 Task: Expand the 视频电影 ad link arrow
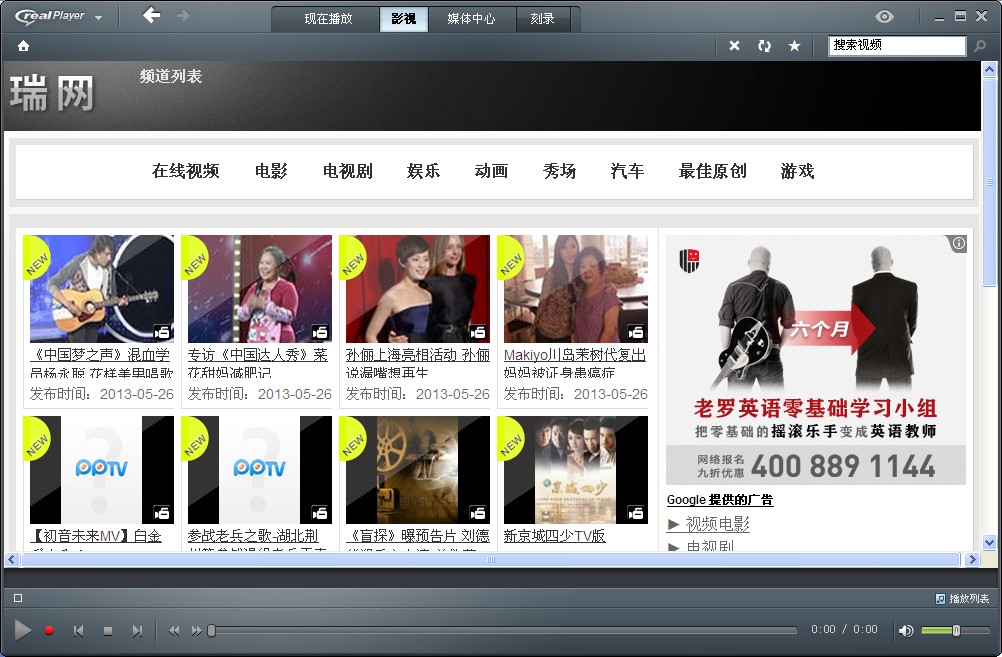click(673, 524)
